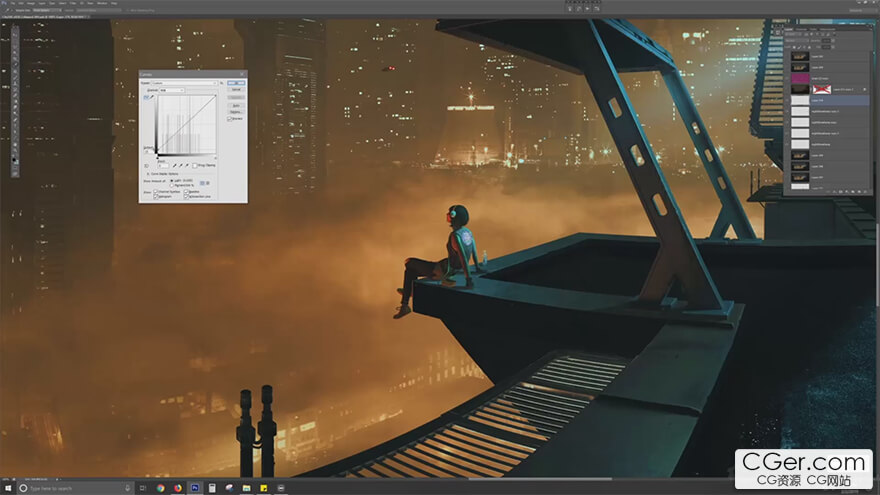Click the Options button in Curves
This screenshot has width=880, height=495.
pos(236,112)
